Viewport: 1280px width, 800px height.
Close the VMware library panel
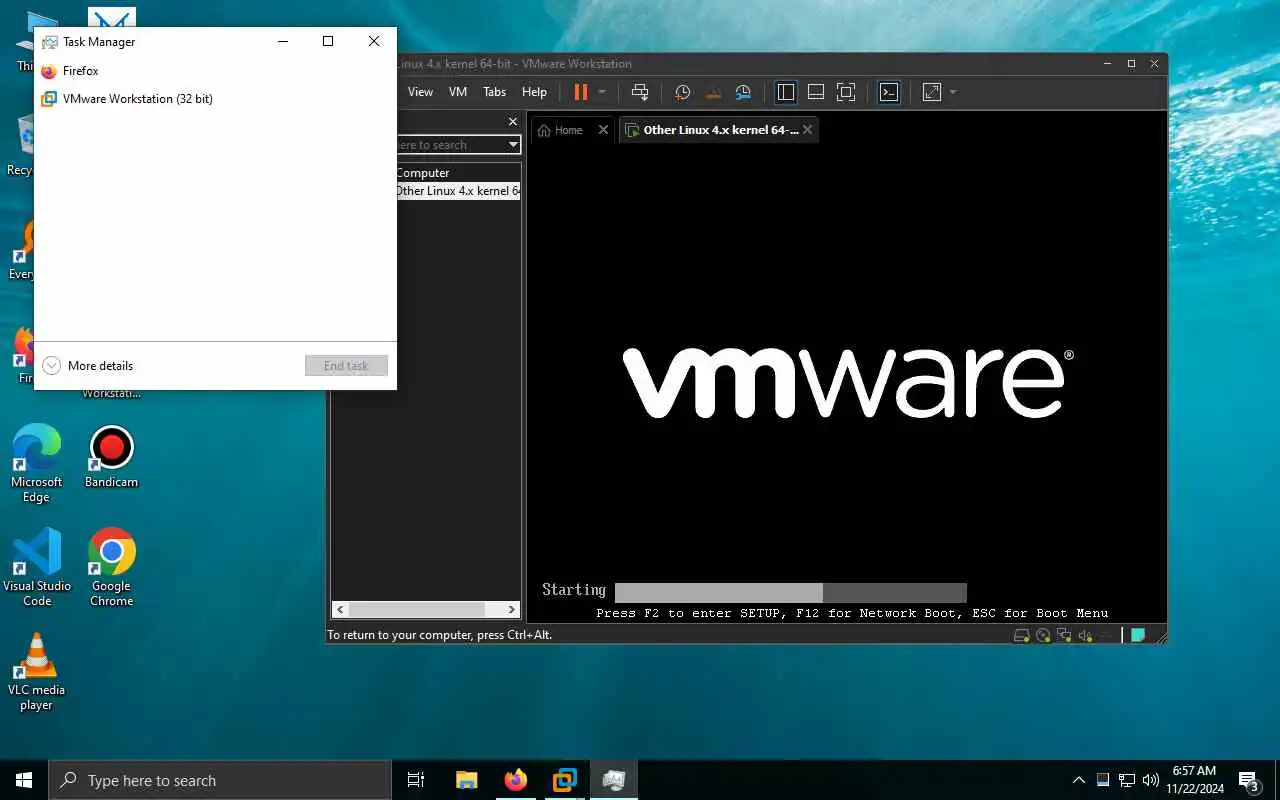pyautogui.click(x=513, y=122)
